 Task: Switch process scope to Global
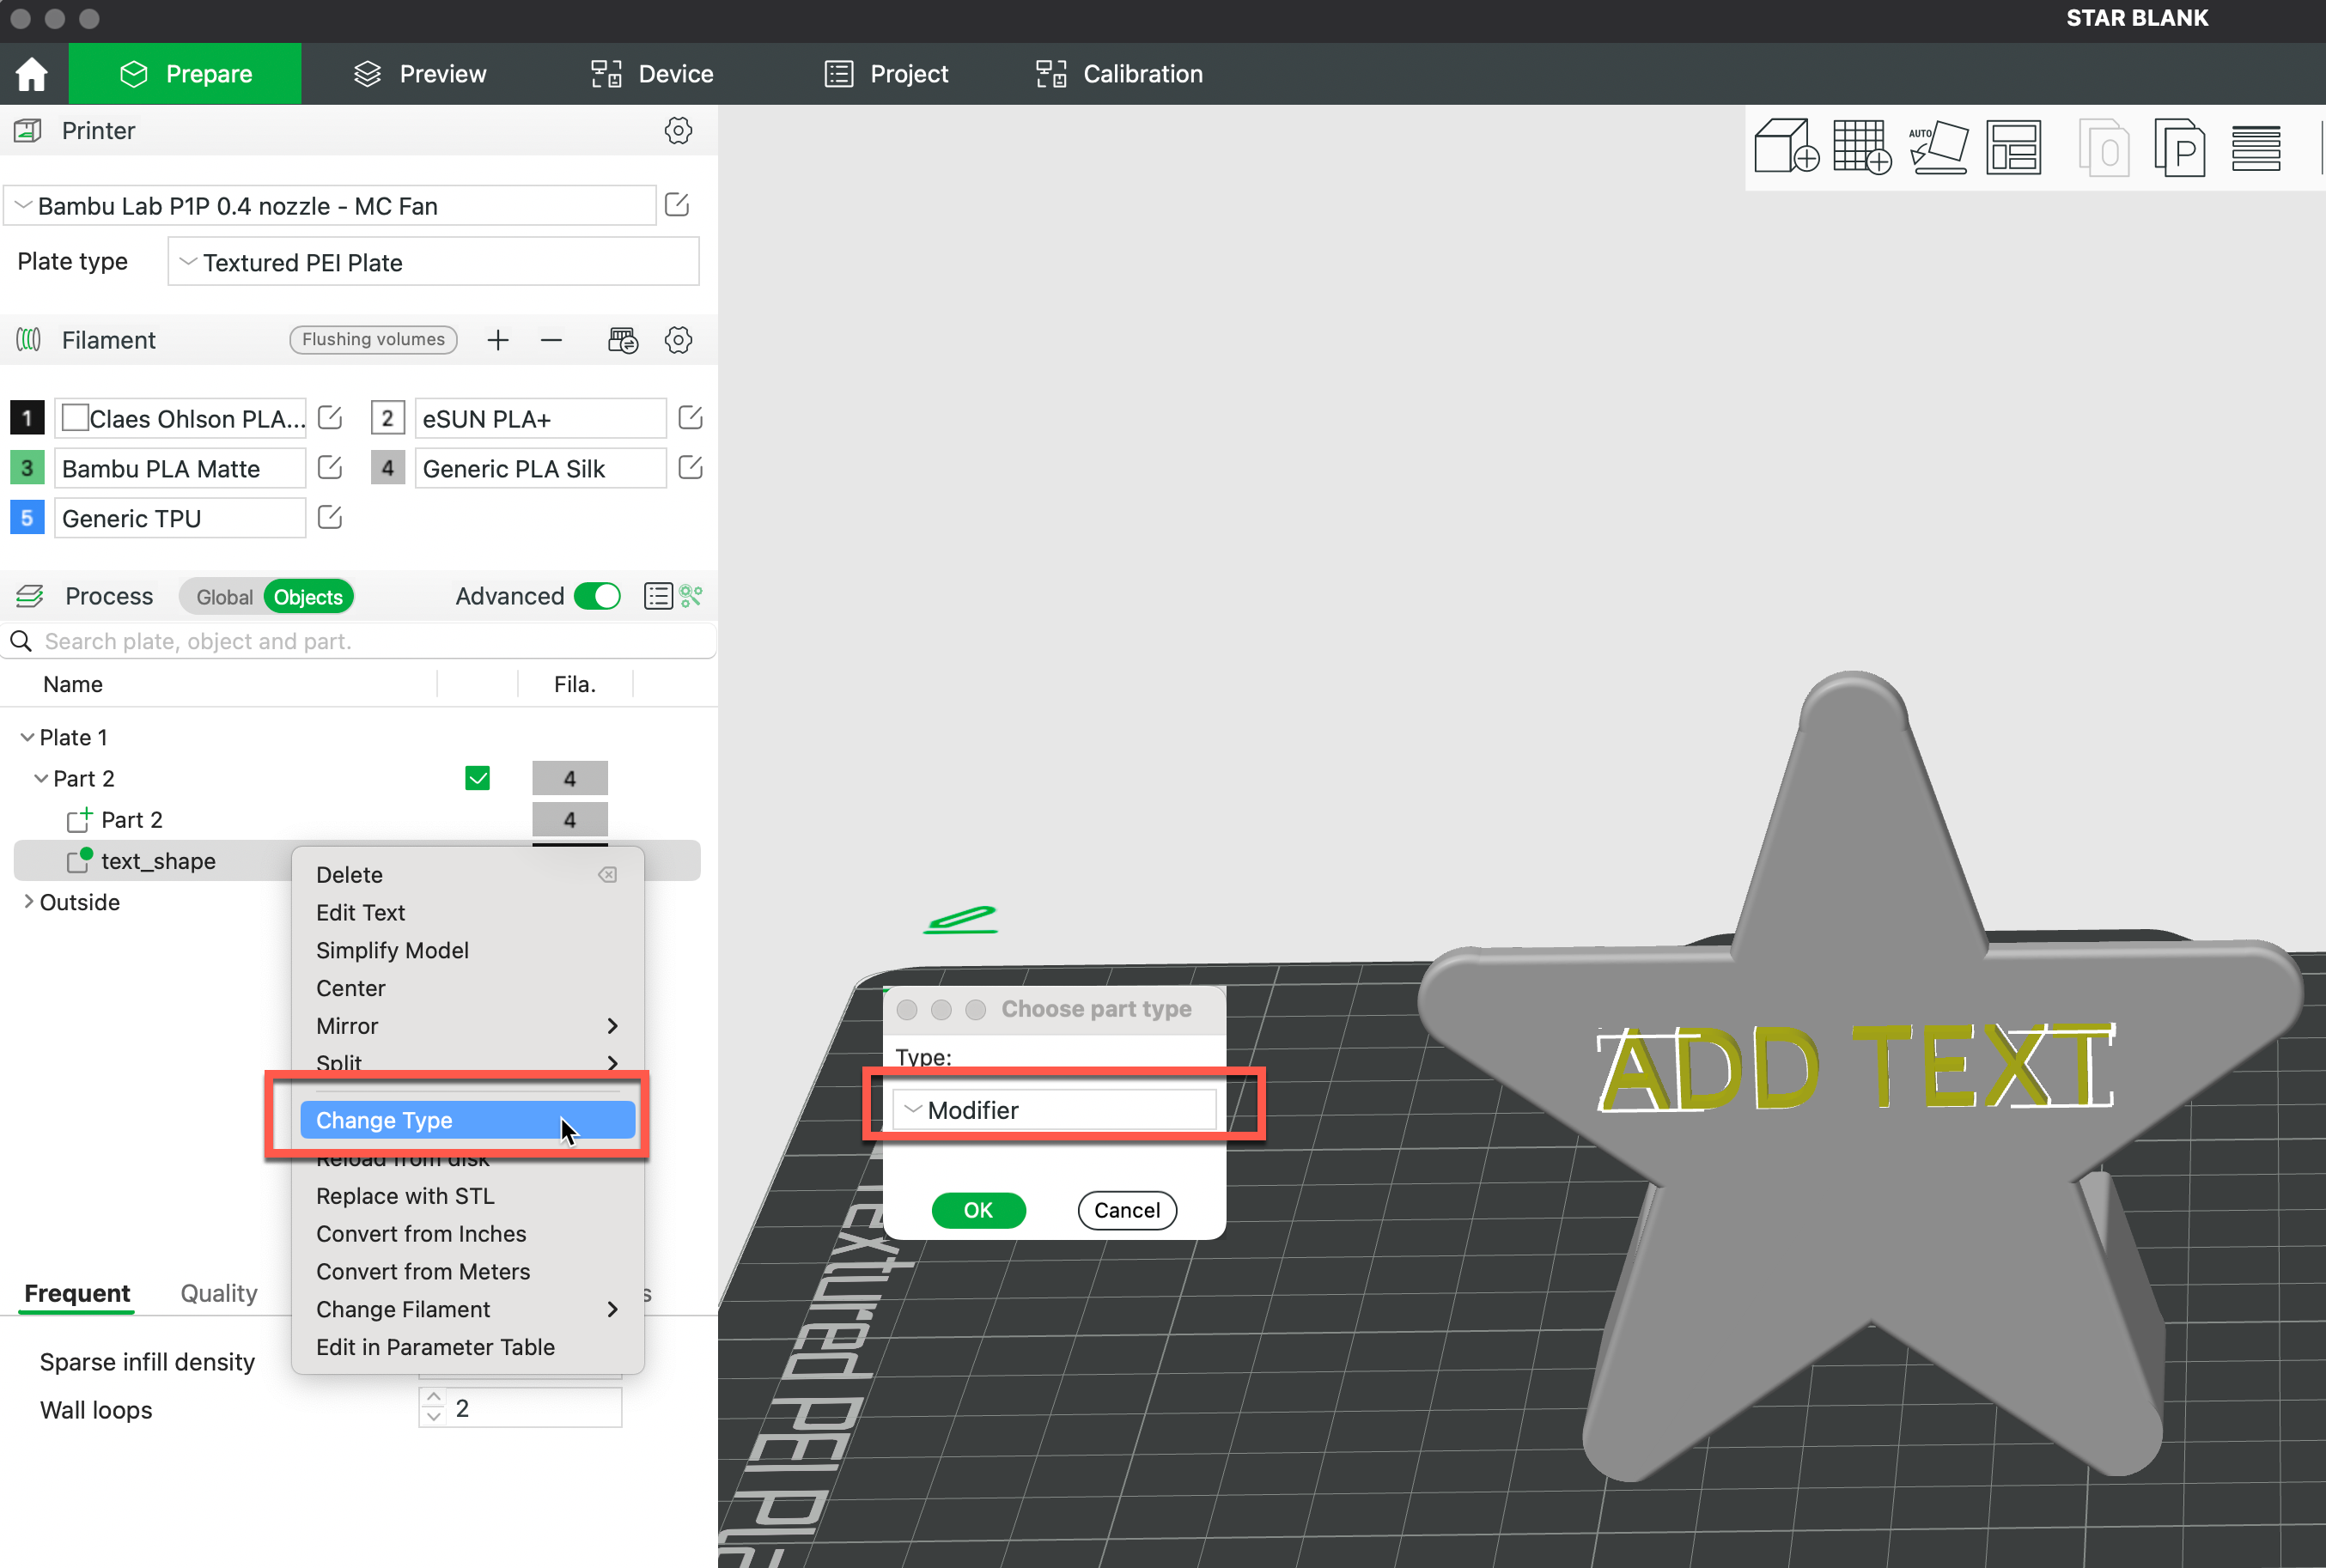224,597
